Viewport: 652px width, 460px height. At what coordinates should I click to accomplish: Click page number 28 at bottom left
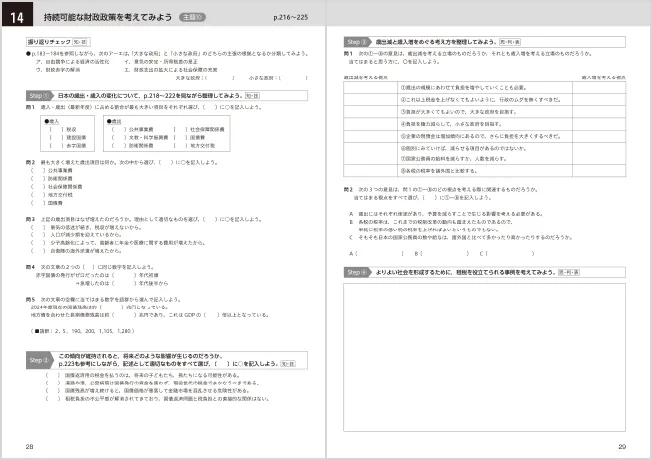[30, 446]
